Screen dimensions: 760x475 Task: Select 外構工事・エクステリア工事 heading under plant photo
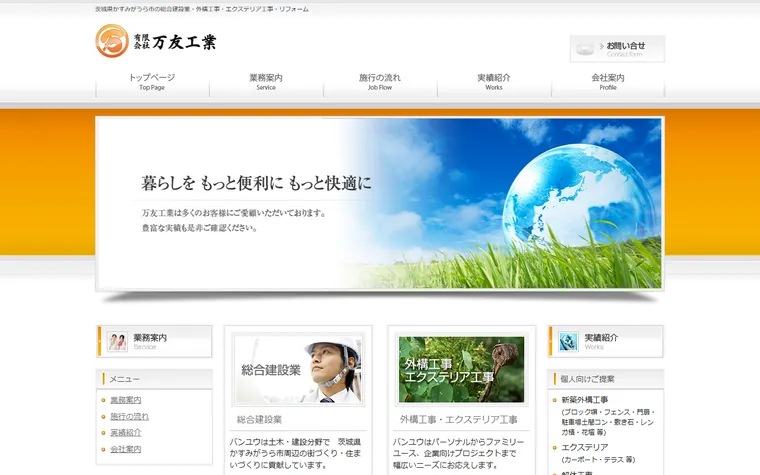pyautogui.click(x=459, y=420)
